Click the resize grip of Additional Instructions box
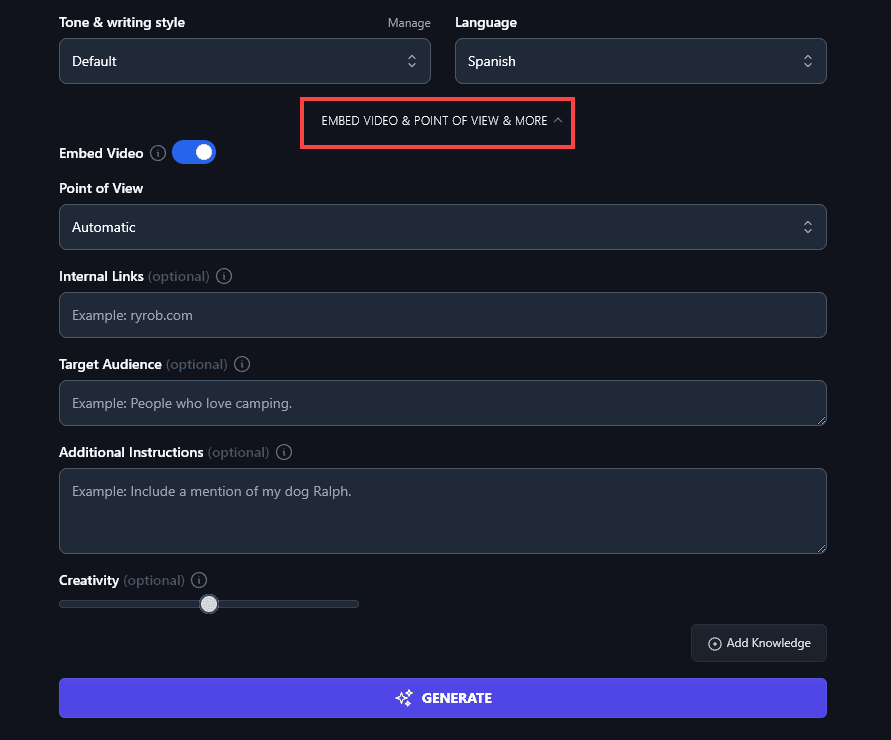 821,548
